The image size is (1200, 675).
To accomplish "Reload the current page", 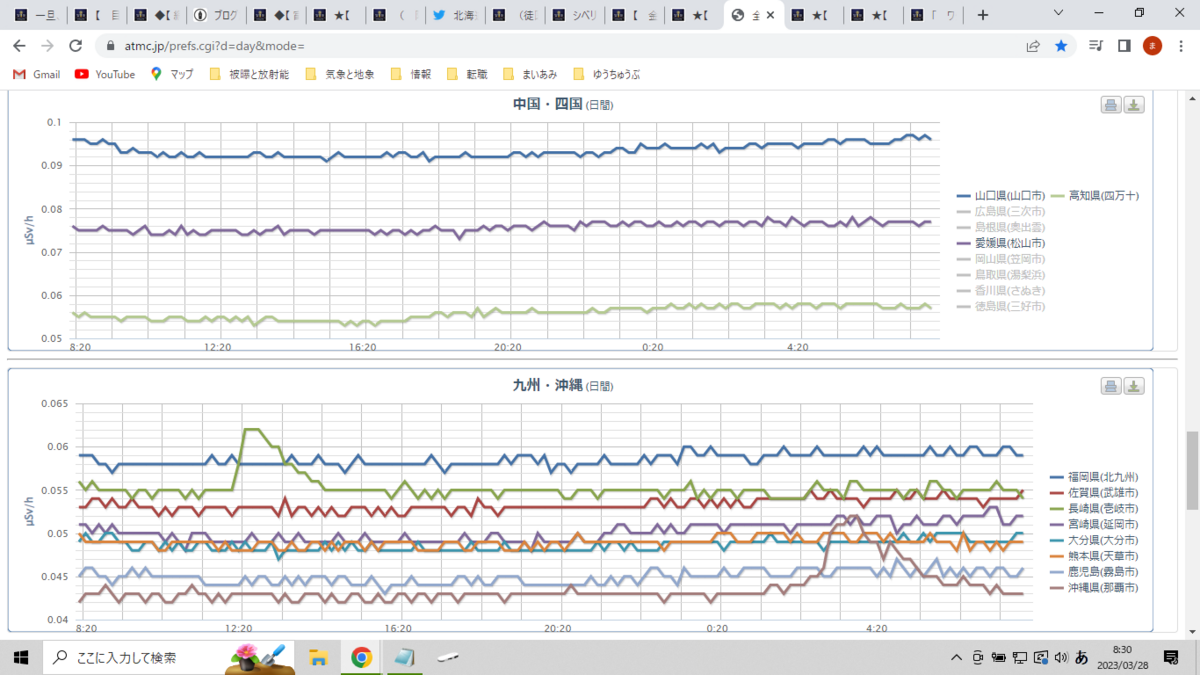I will 75,46.
